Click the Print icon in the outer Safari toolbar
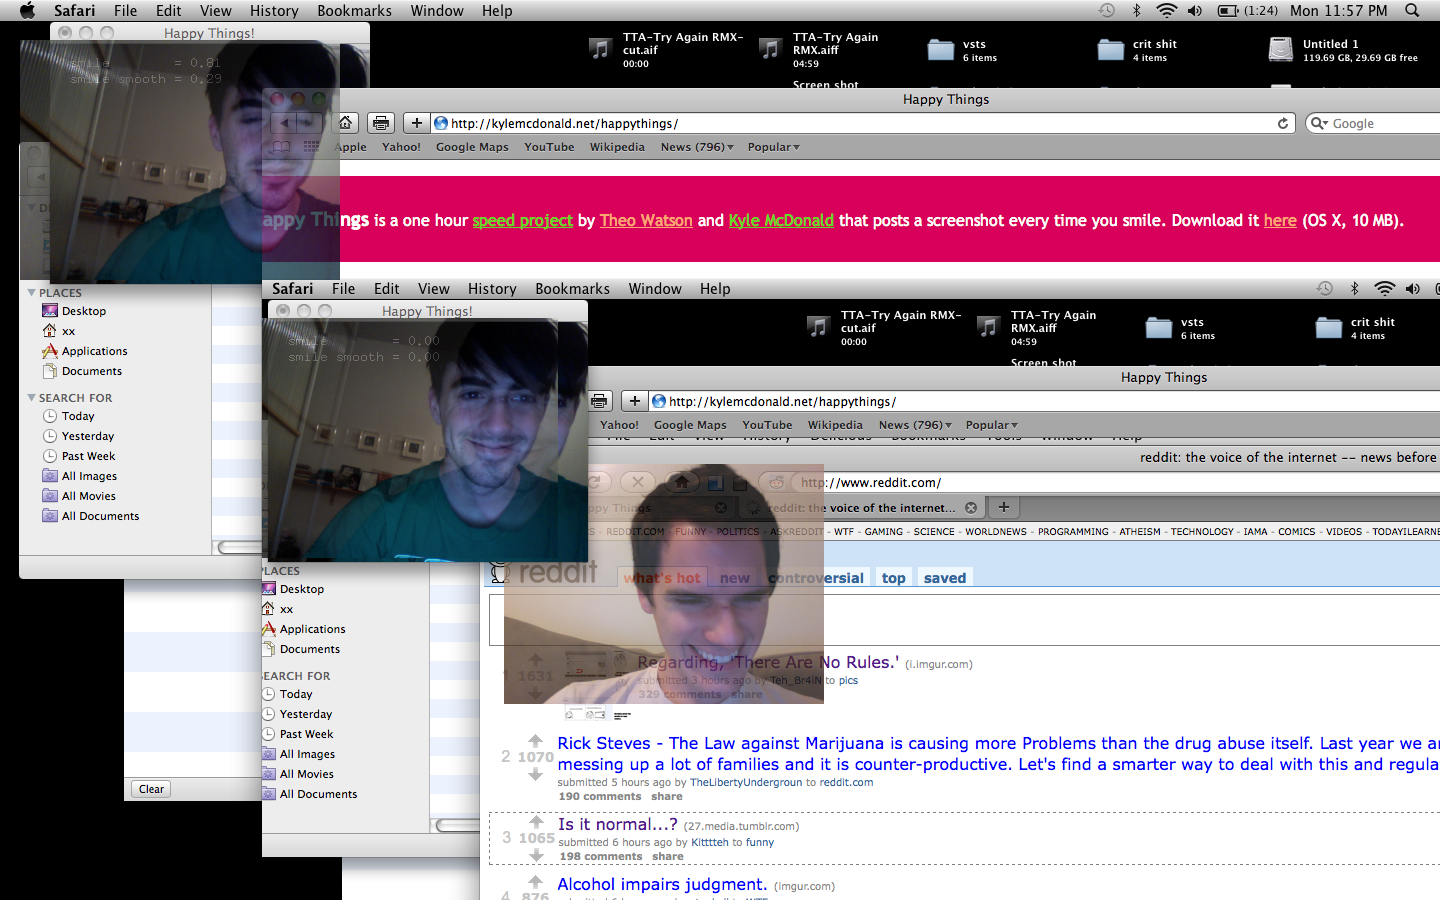The width and height of the screenshot is (1440, 900). tap(380, 123)
